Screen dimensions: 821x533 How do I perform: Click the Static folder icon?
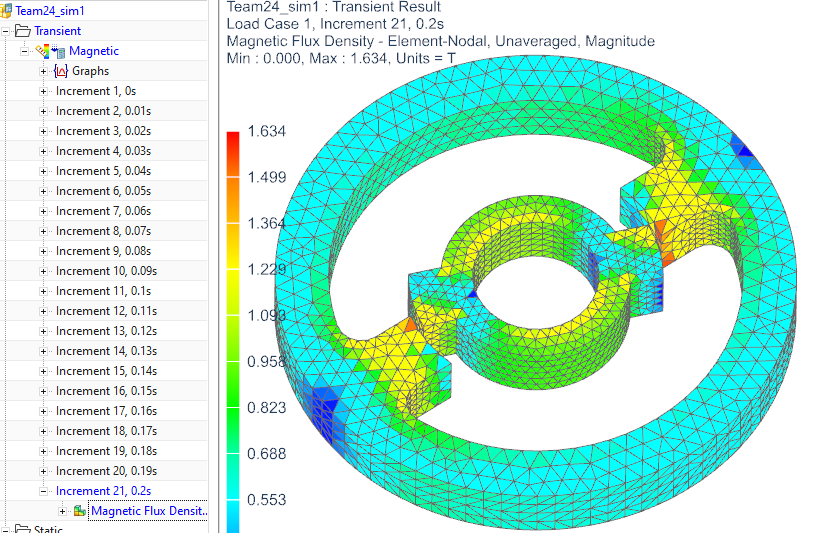click(23, 529)
